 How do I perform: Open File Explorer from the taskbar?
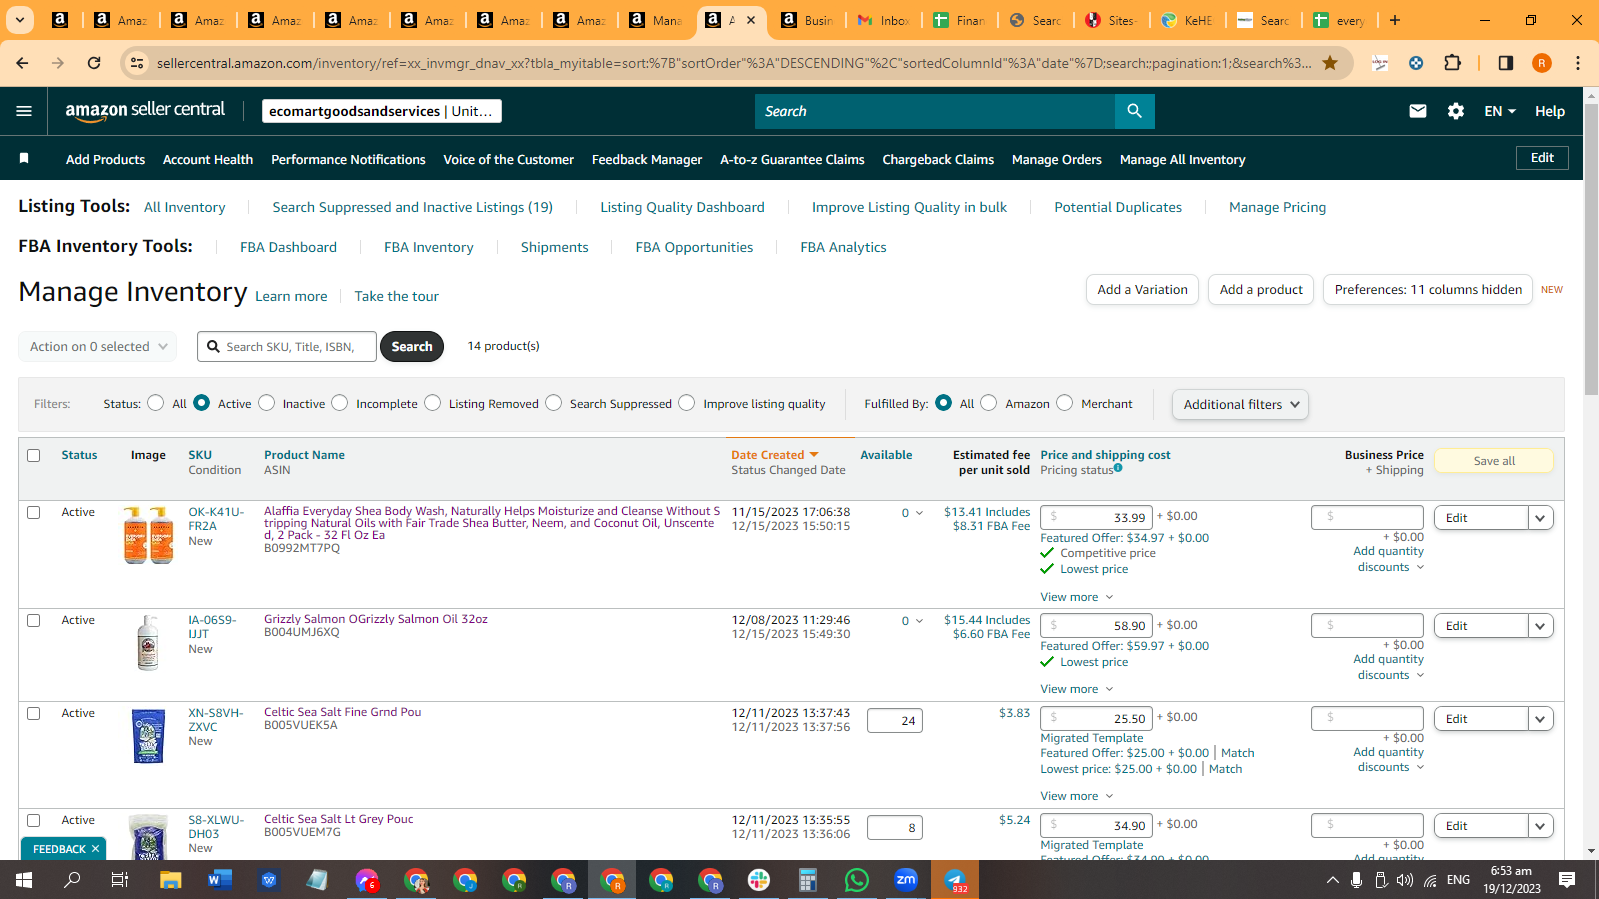tap(170, 880)
